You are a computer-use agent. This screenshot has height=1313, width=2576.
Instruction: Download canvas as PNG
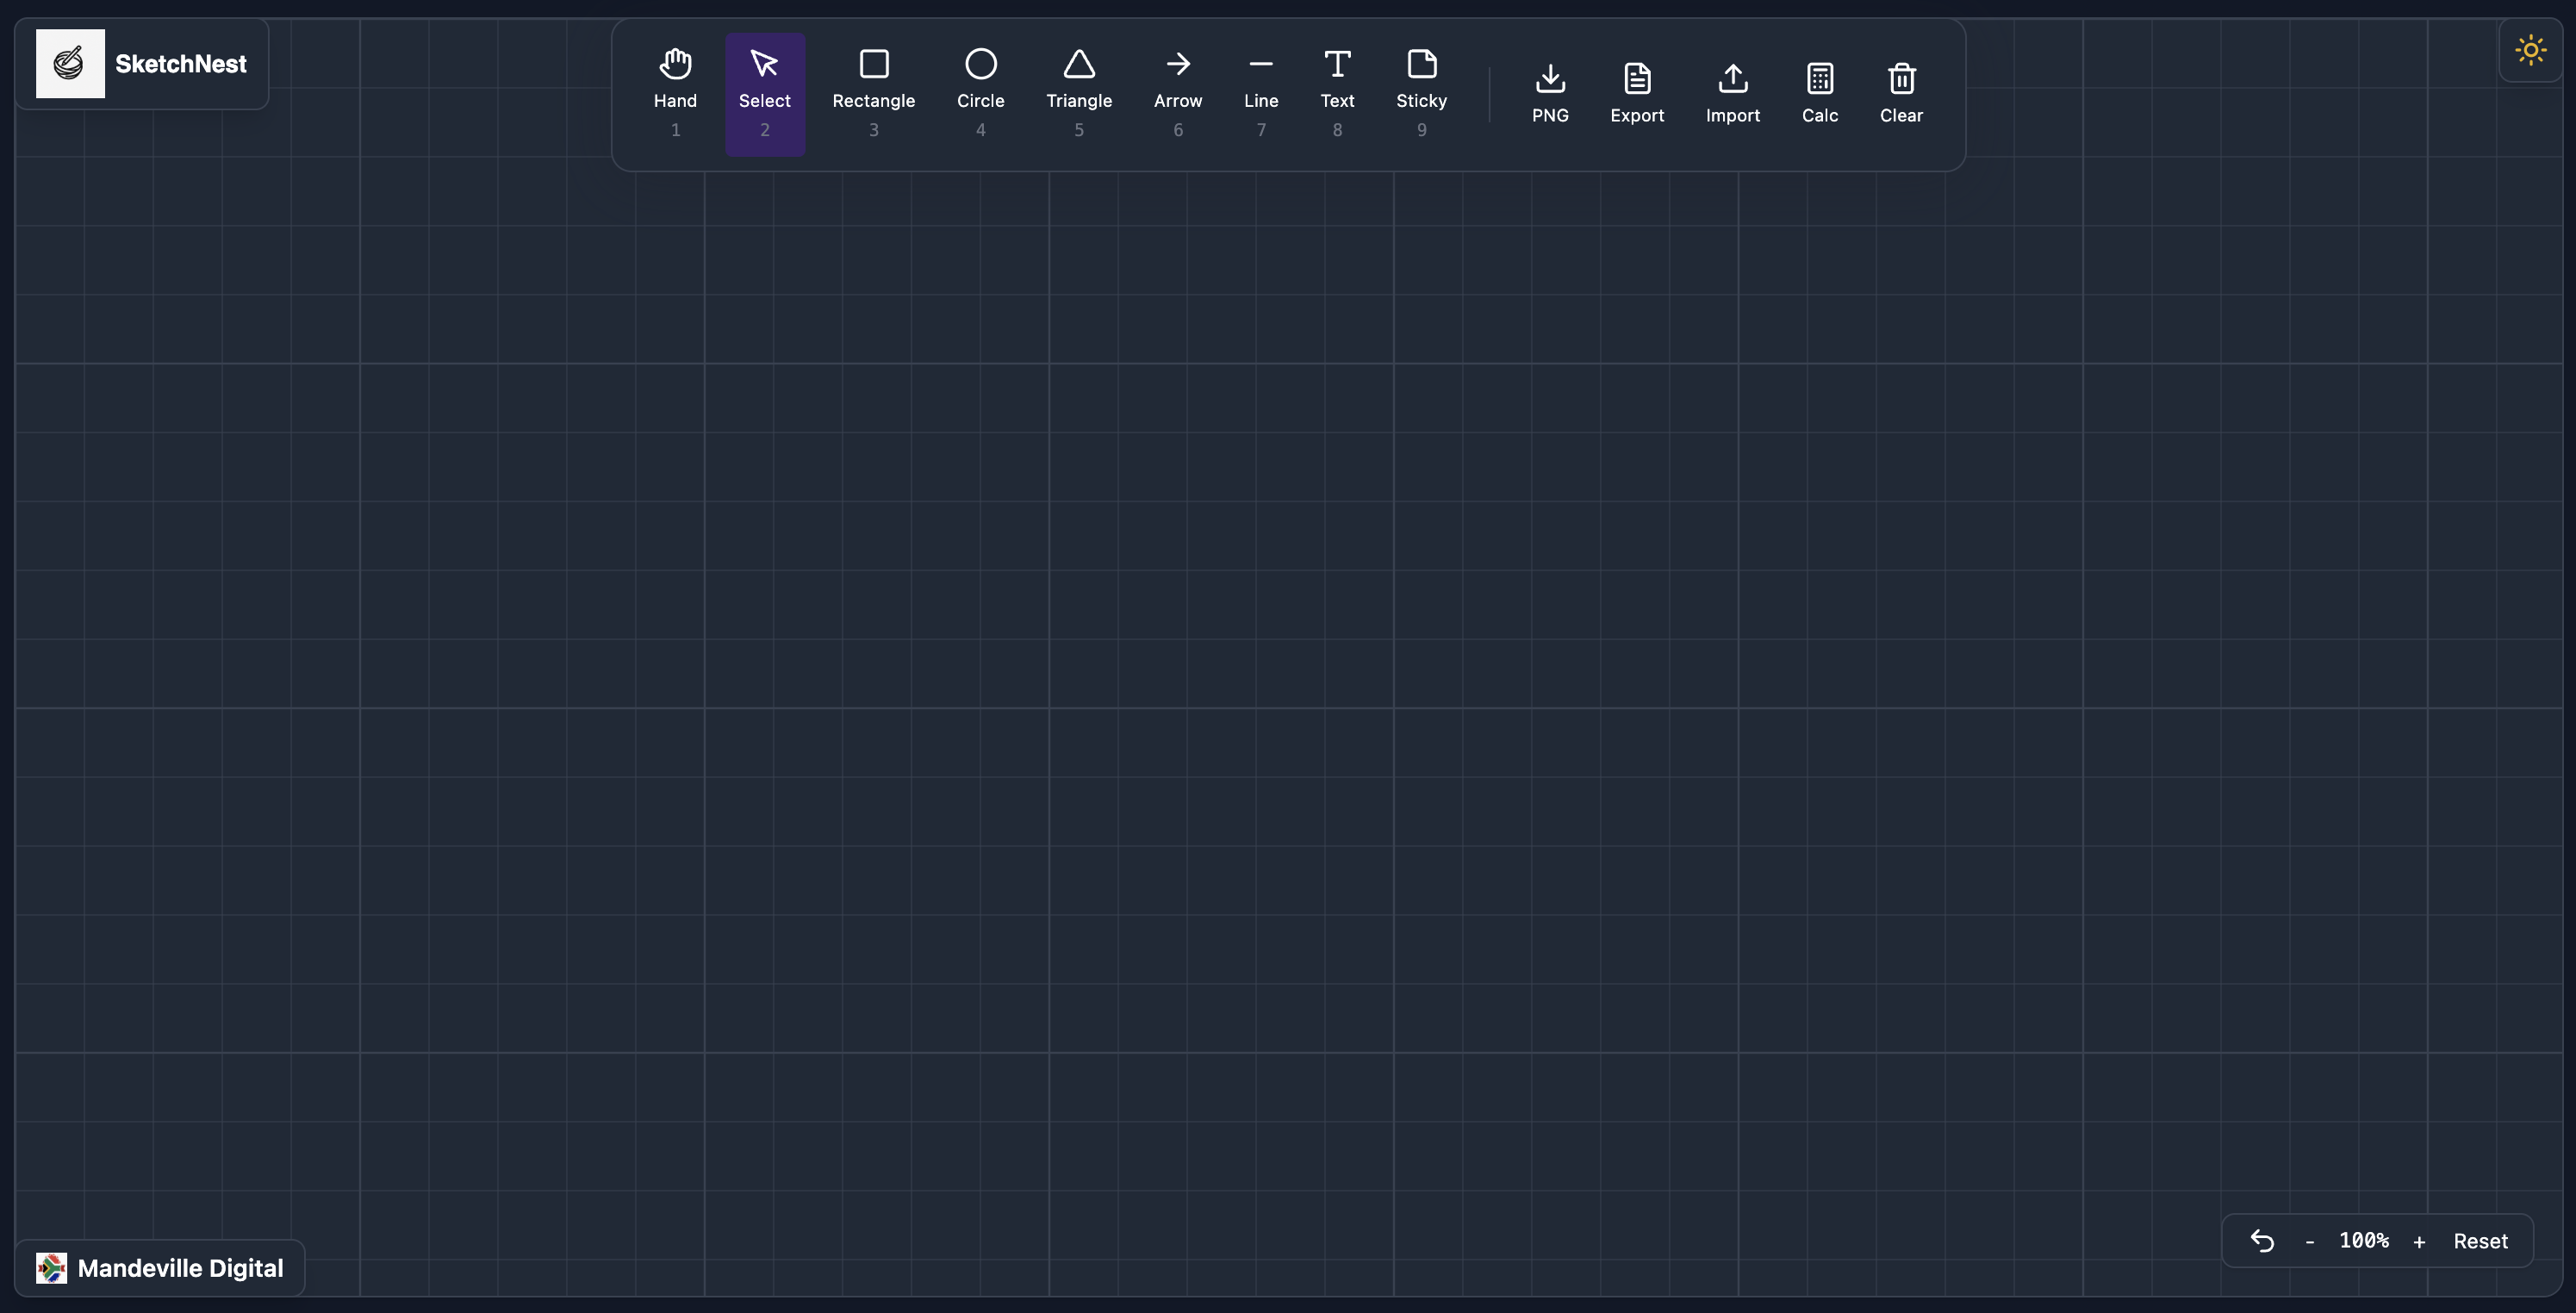point(1549,93)
